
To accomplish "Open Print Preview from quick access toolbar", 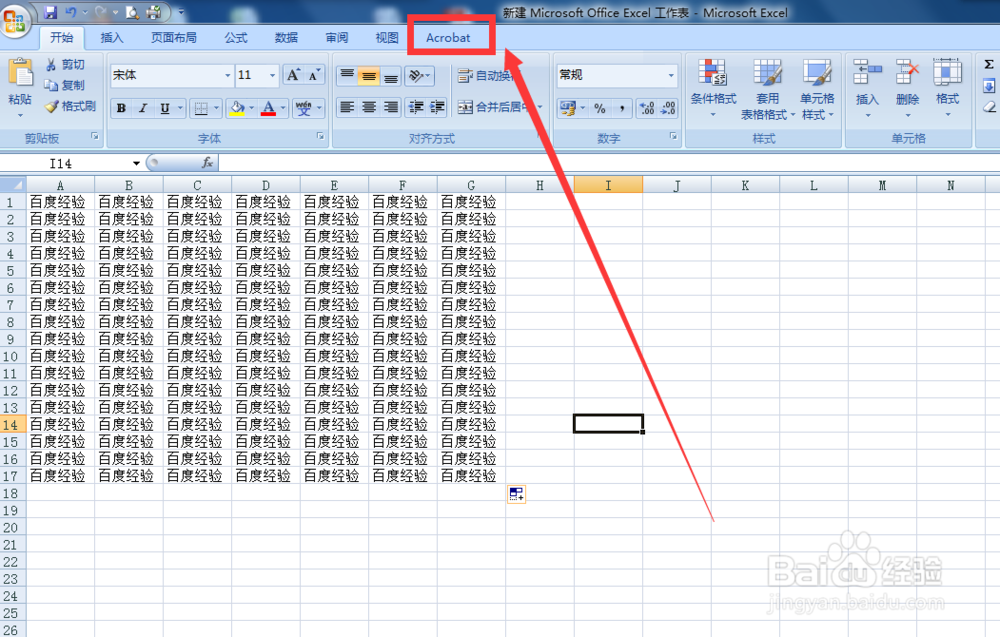I will coord(132,12).
